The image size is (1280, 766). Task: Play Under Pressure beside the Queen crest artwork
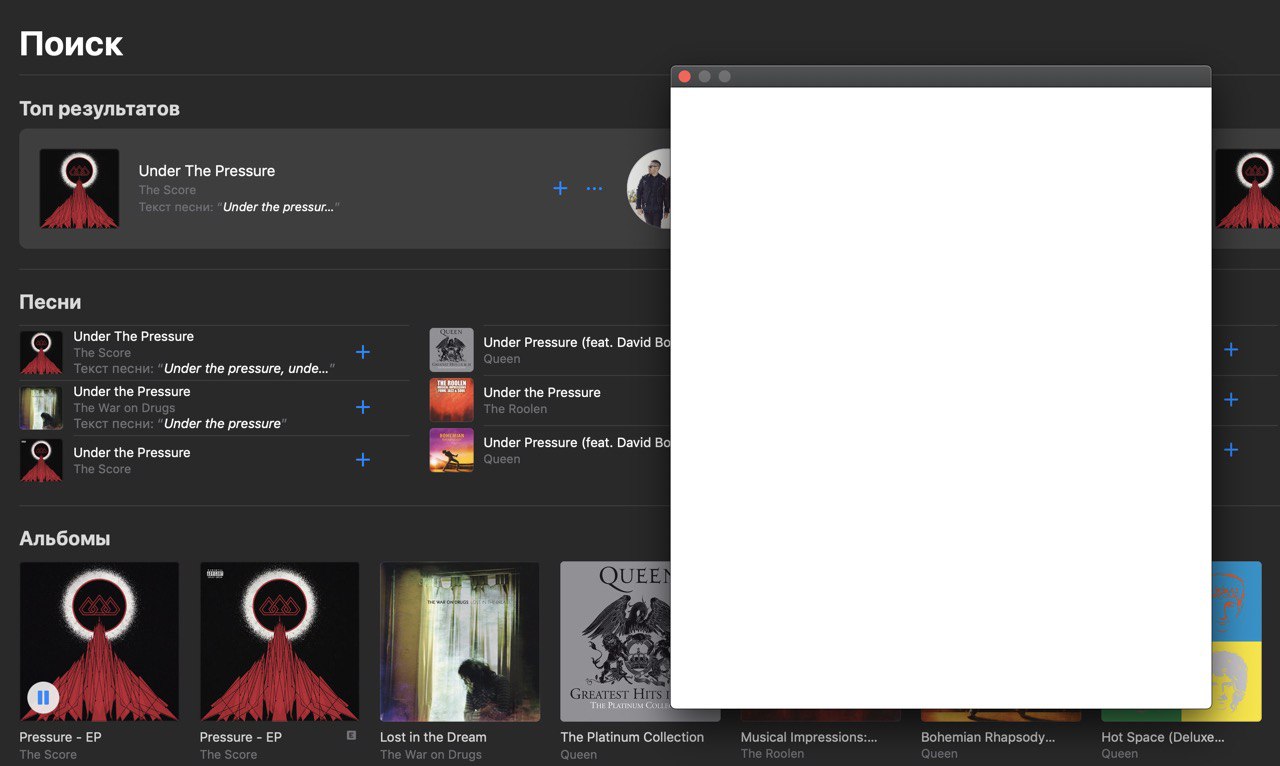click(x=576, y=342)
